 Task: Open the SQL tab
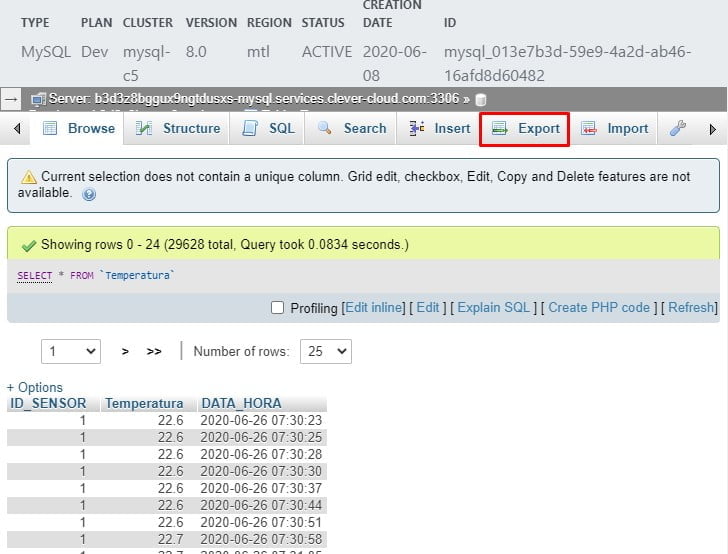click(268, 129)
